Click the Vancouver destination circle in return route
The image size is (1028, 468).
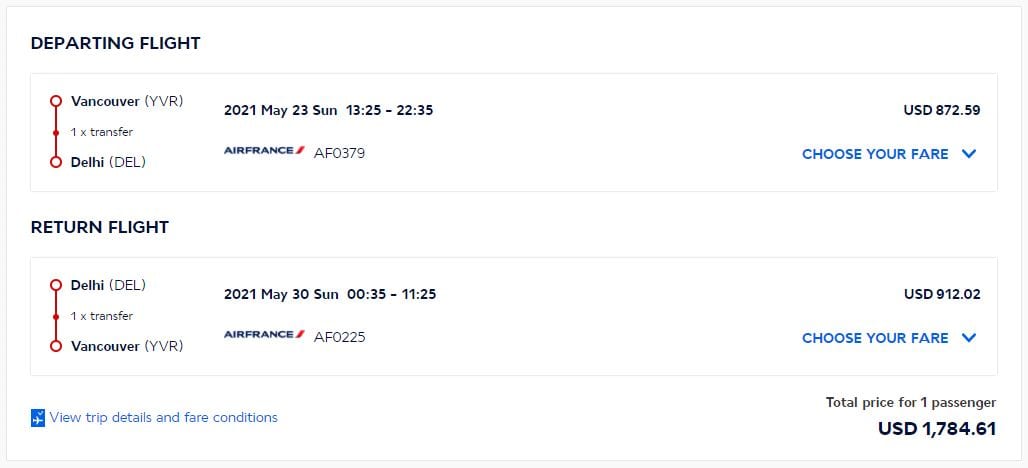(56, 346)
